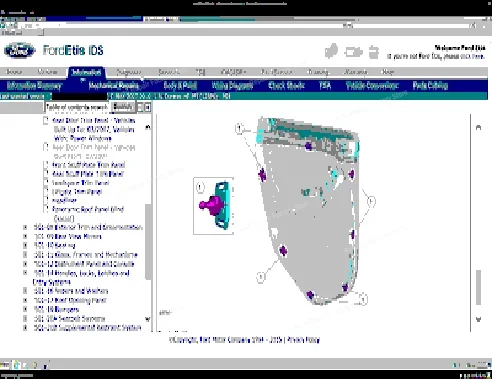Viewport: 492px width, 379px height.
Task: Open the Headliner procedure link
Action: tap(64, 200)
